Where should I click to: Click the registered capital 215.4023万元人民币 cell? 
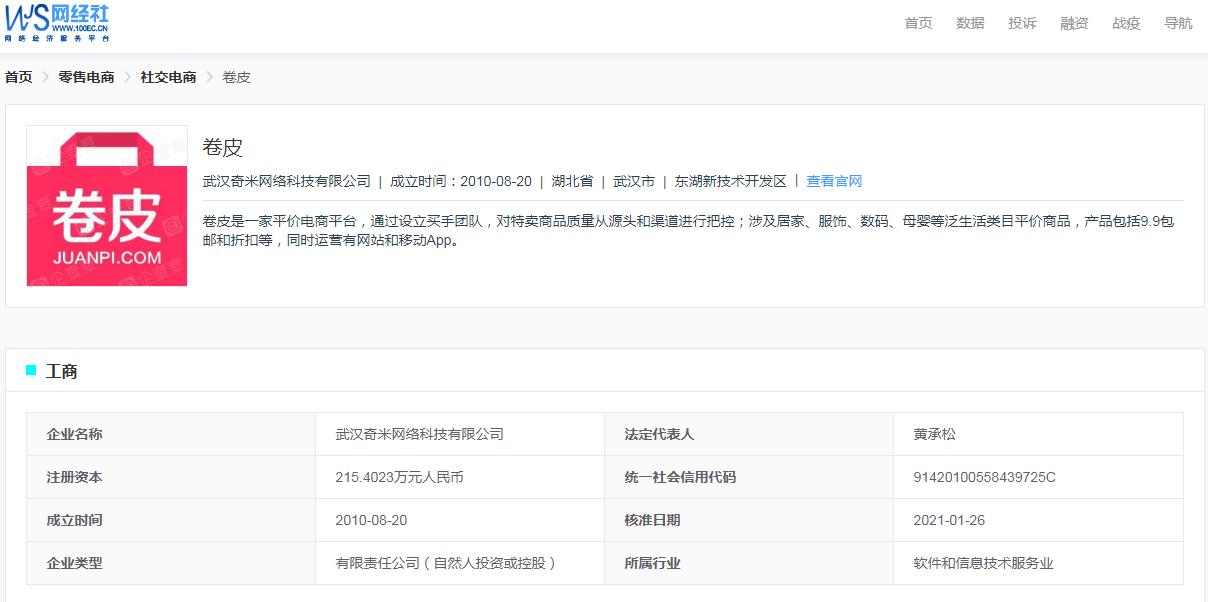(398, 477)
